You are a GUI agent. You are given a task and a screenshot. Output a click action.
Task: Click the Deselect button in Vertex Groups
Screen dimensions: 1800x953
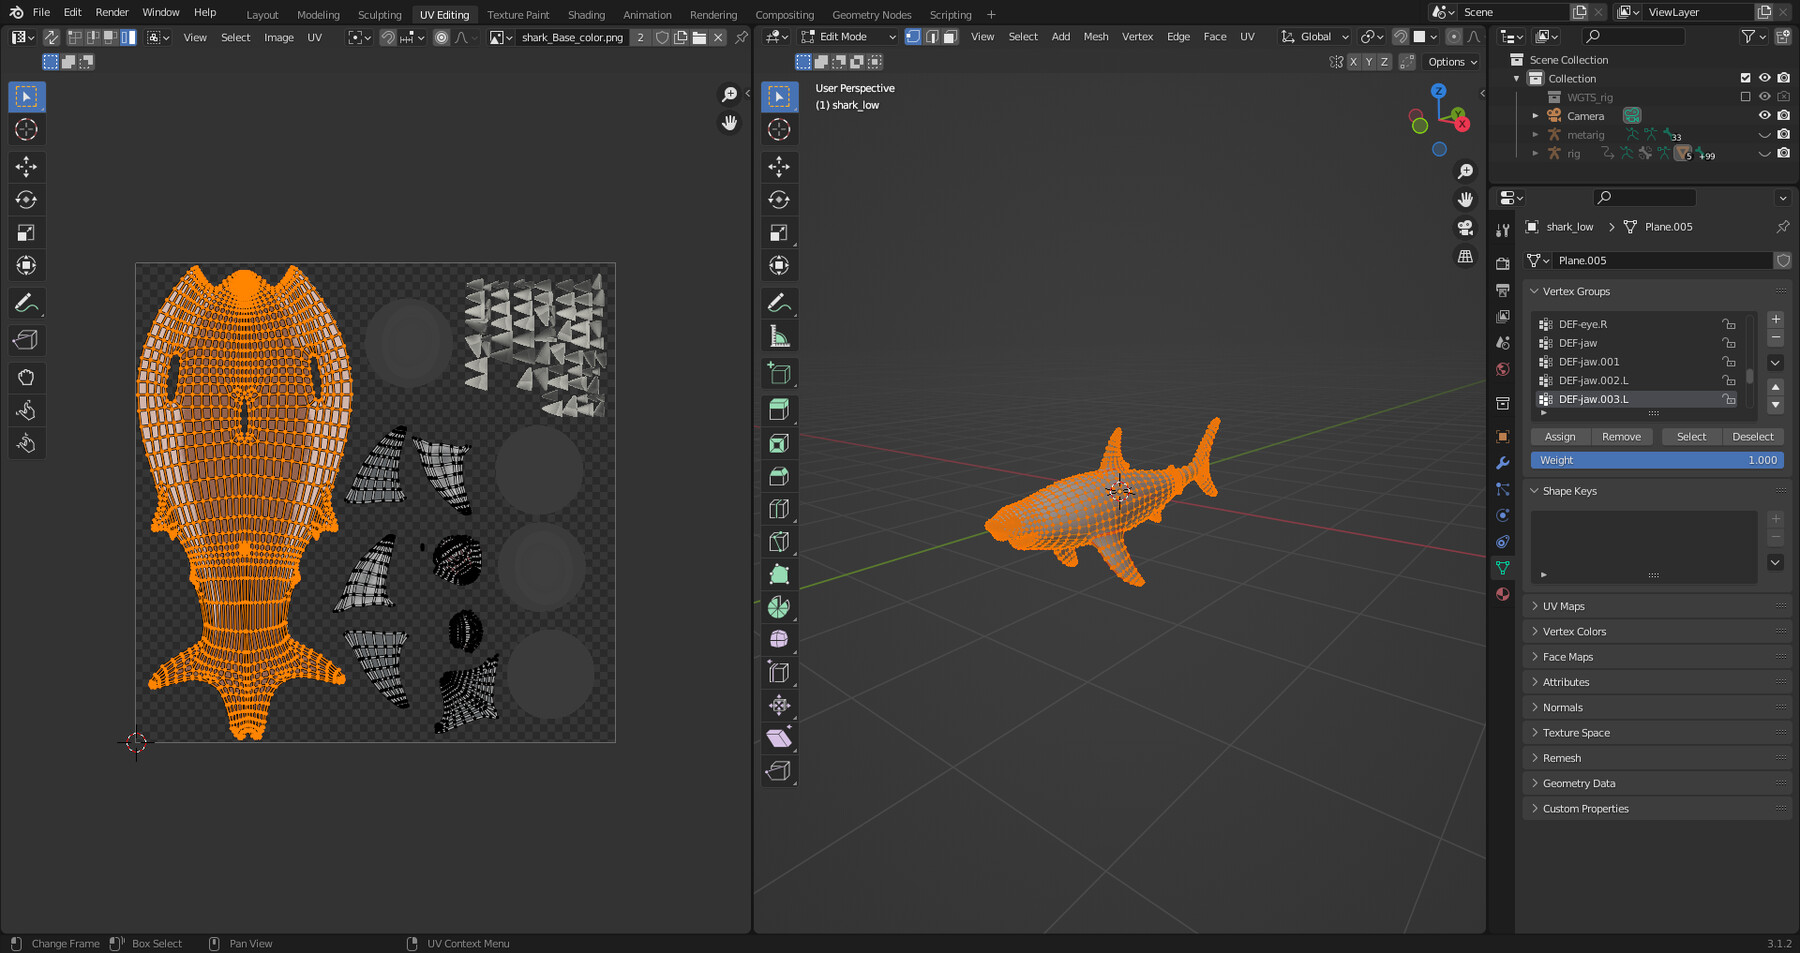click(x=1752, y=436)
